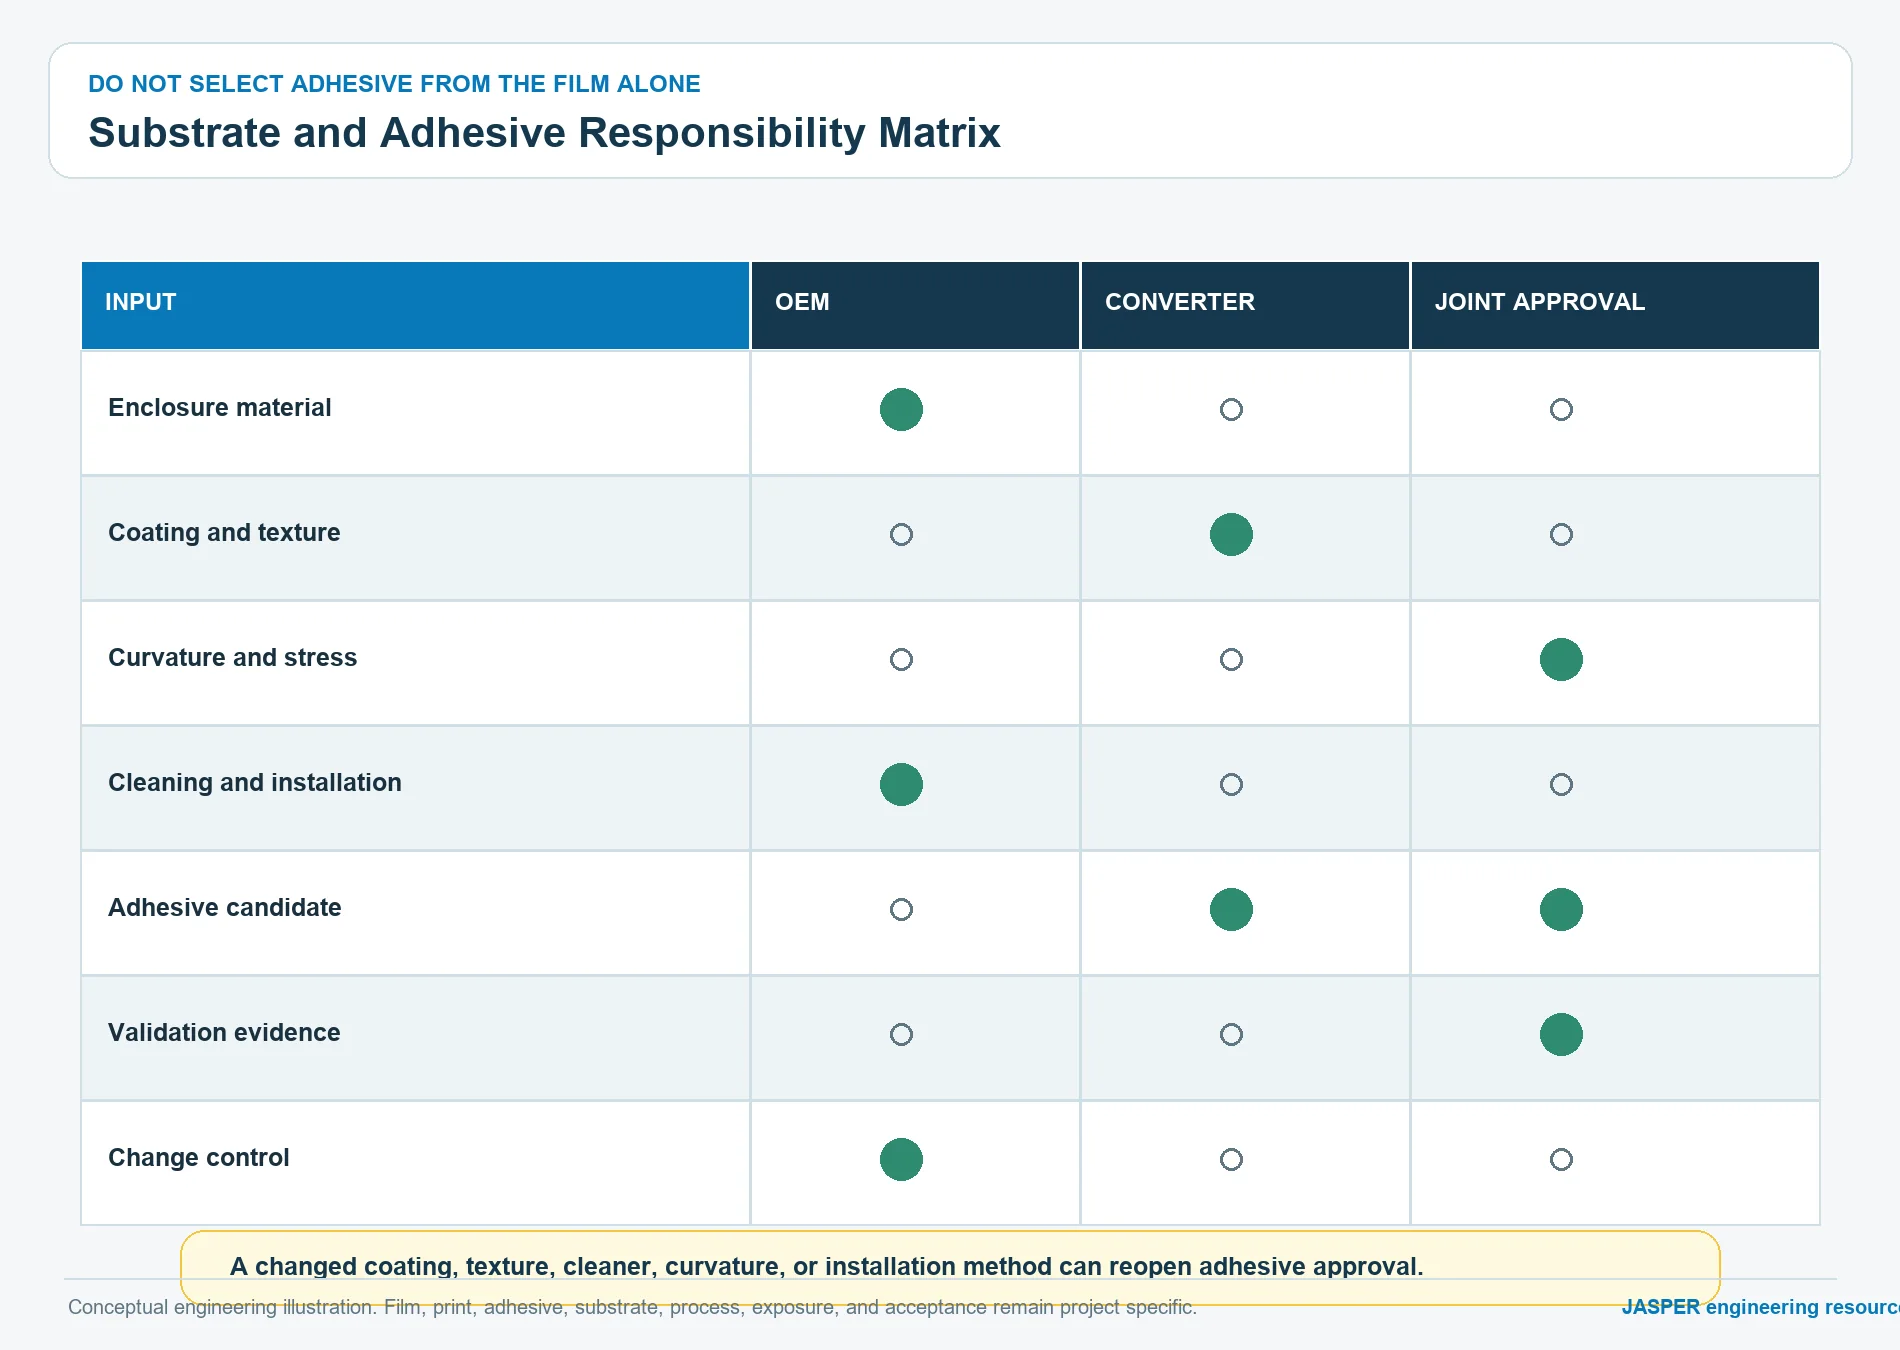Click the filled Joint Approval dot for Curvature and stress

[x=1561, y=659]
